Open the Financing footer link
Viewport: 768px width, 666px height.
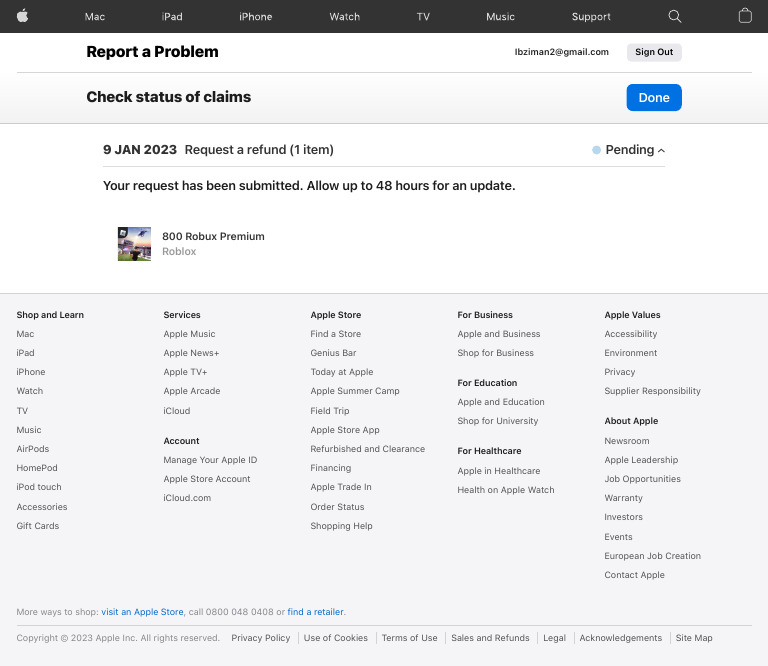click(x=331, y=468)
